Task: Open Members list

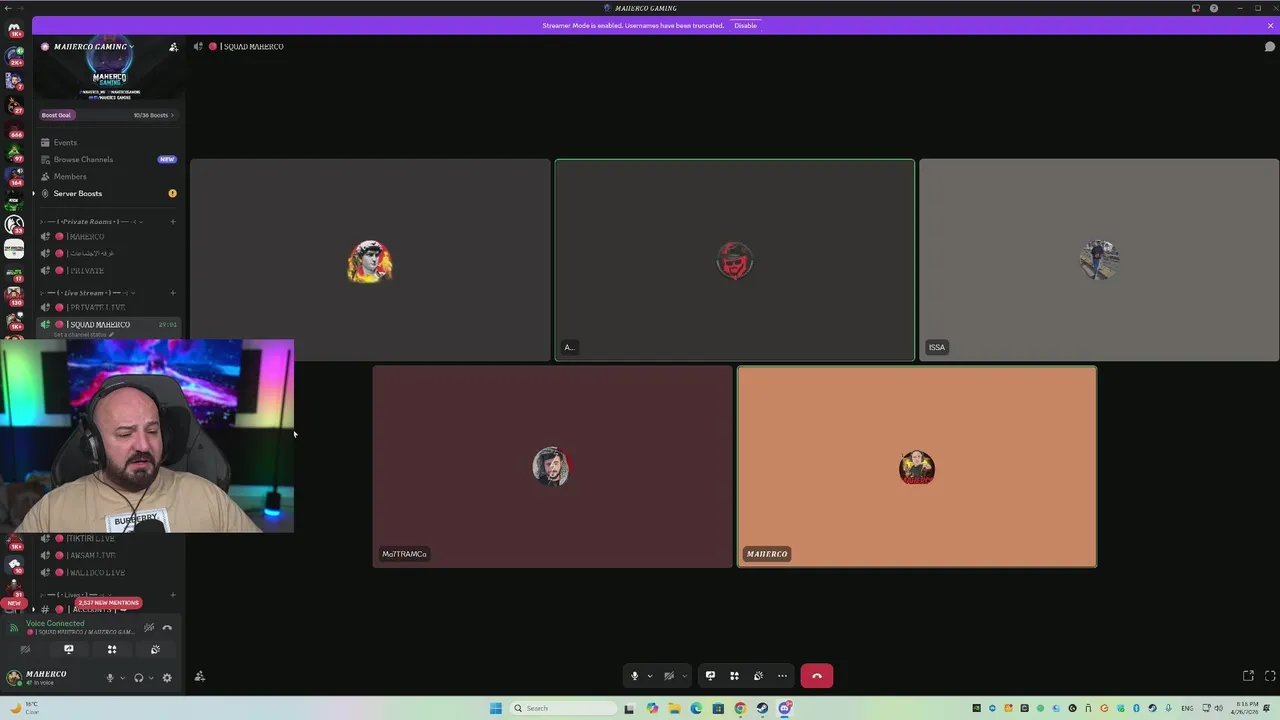Action: [107, 176]
